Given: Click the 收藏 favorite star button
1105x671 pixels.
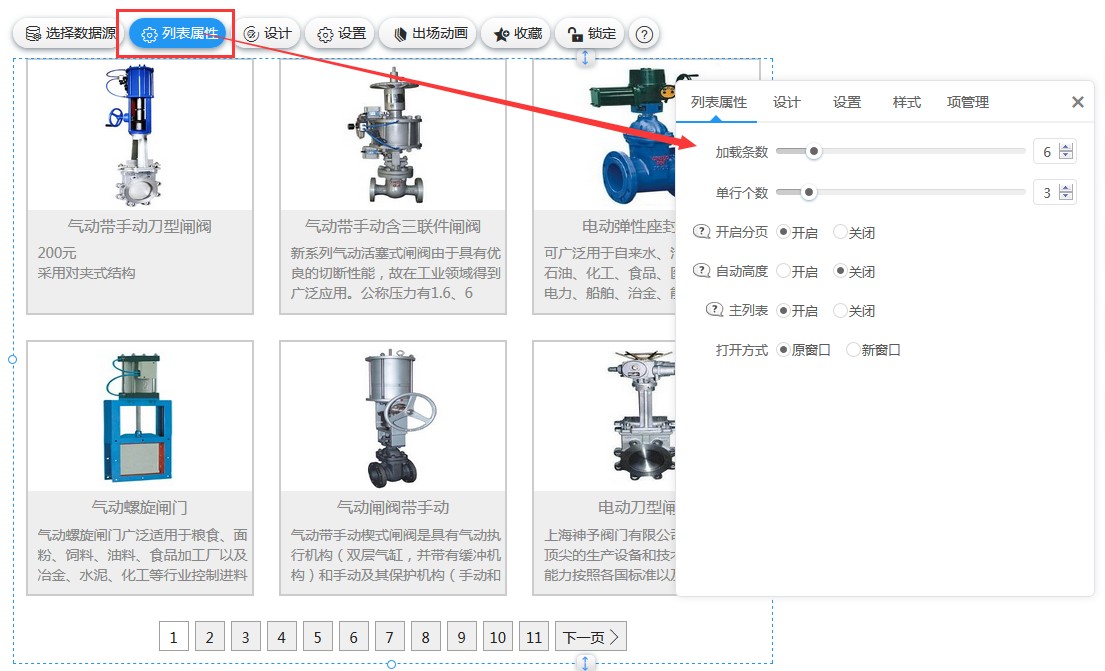Looking at the screenshot, I should (518, 33).
